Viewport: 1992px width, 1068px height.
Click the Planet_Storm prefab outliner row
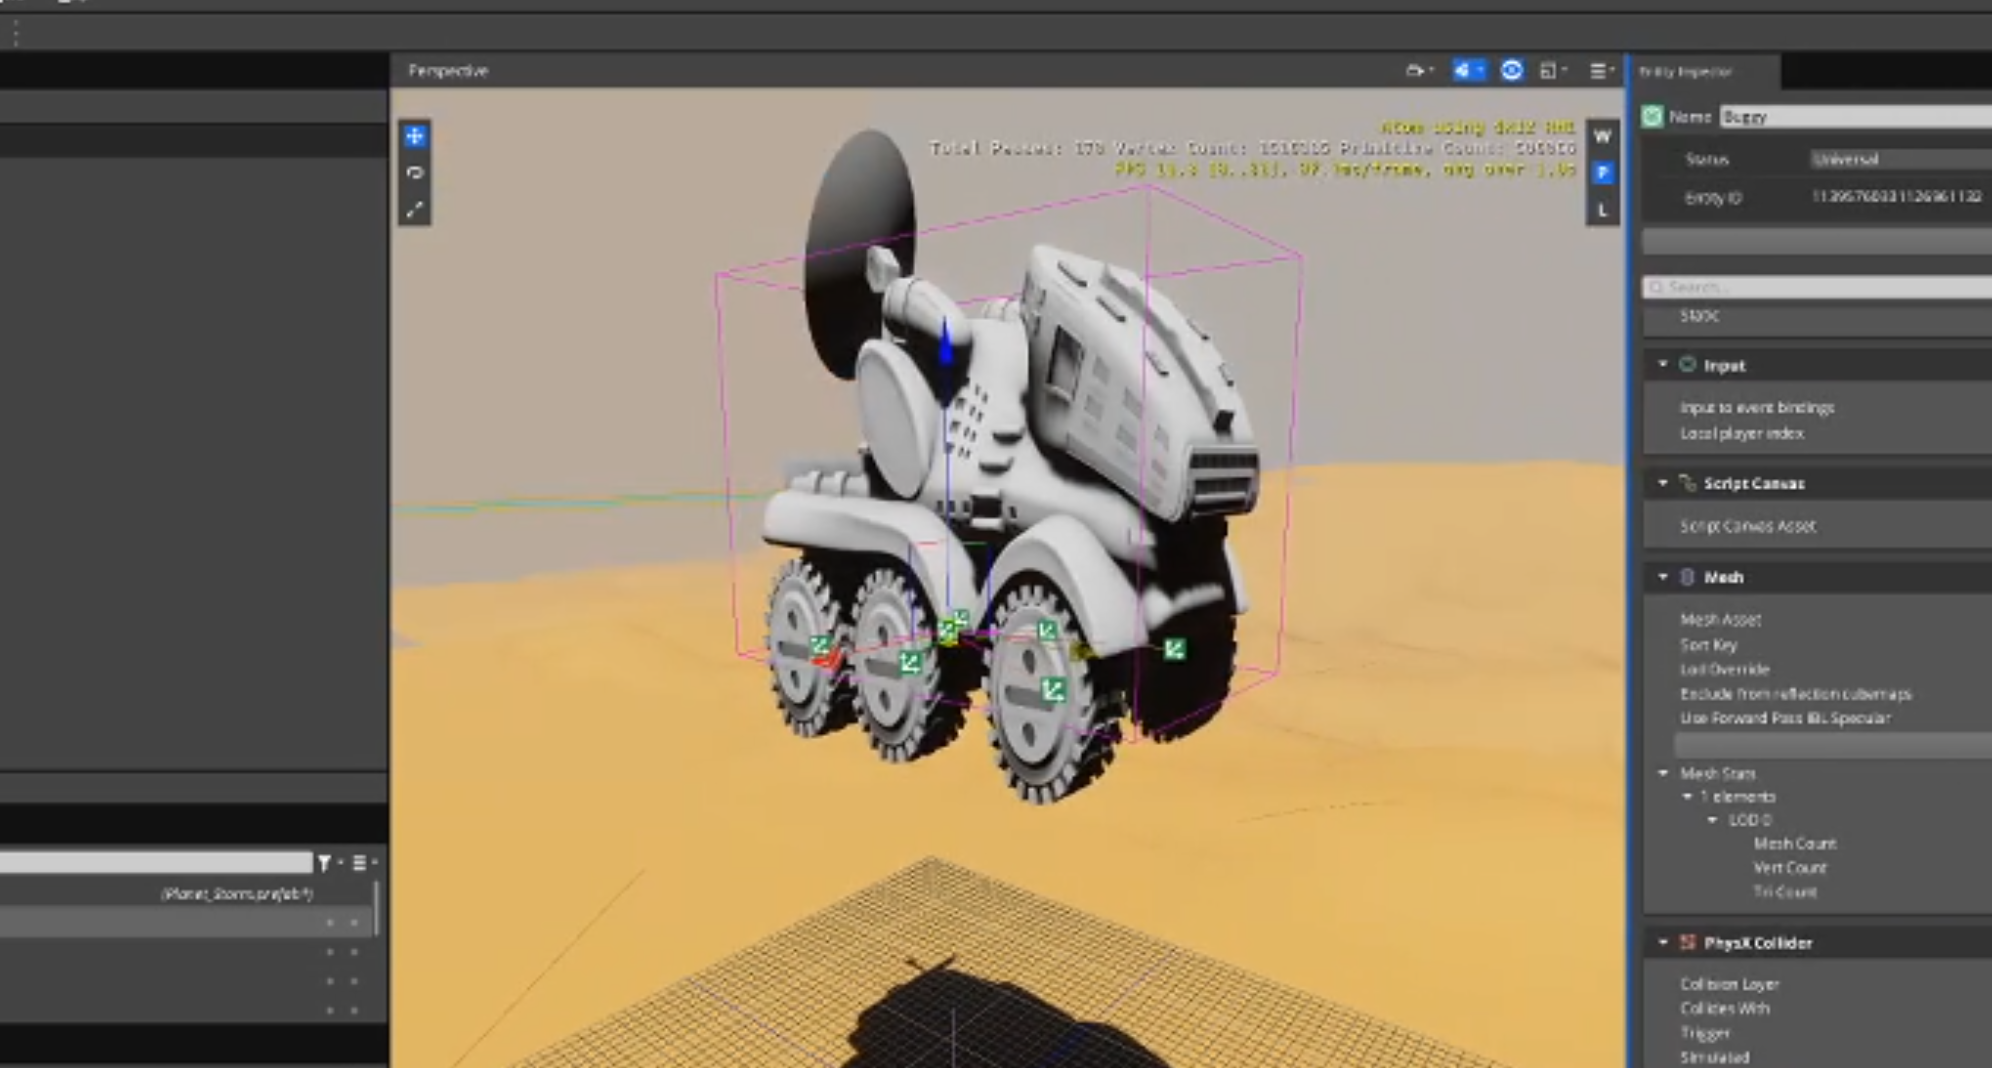click(188, 894)
